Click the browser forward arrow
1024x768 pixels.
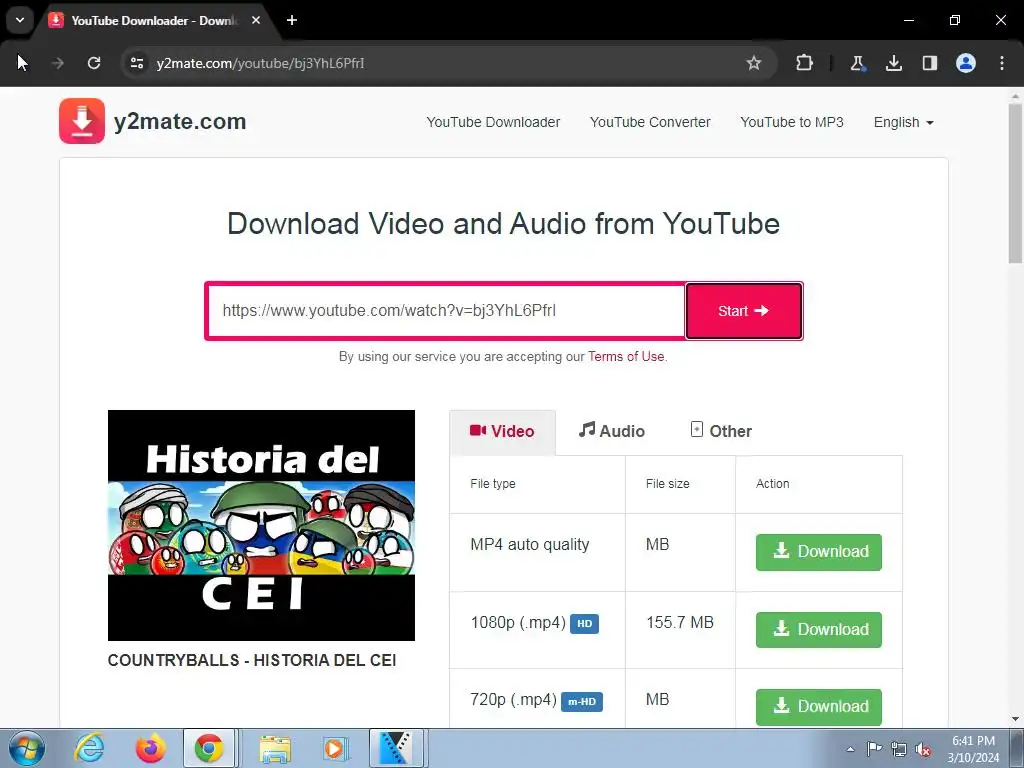click(x=58, y=63)
